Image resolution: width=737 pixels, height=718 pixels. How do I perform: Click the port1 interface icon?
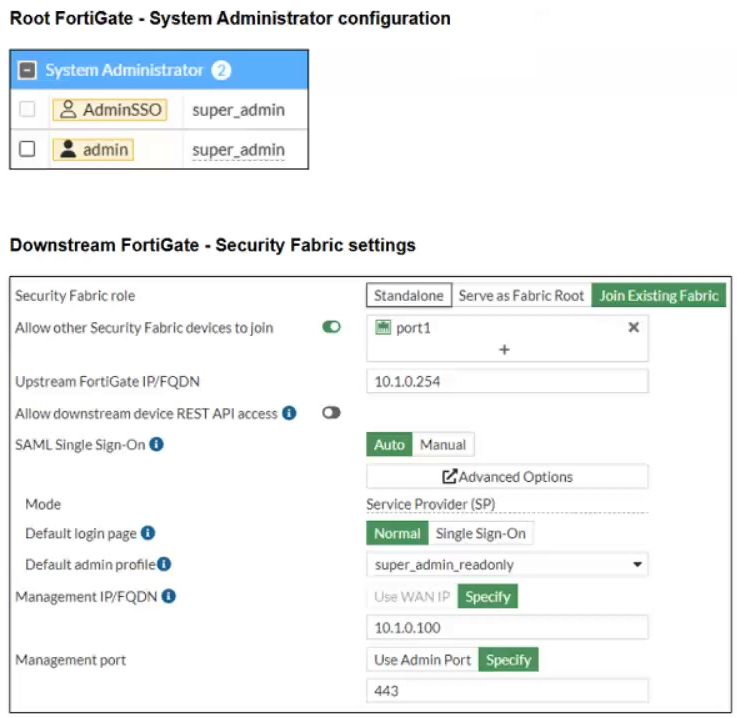coord(383,327)
